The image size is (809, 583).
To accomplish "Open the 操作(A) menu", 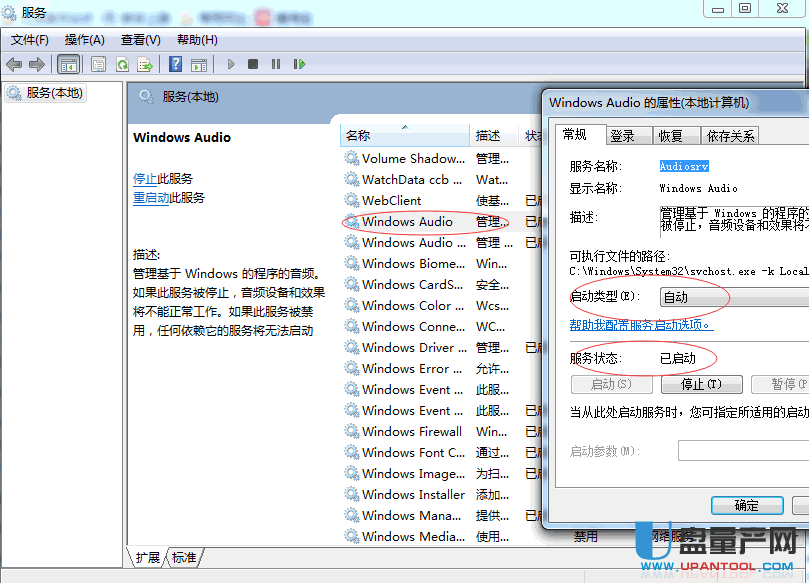I will 85,40.
